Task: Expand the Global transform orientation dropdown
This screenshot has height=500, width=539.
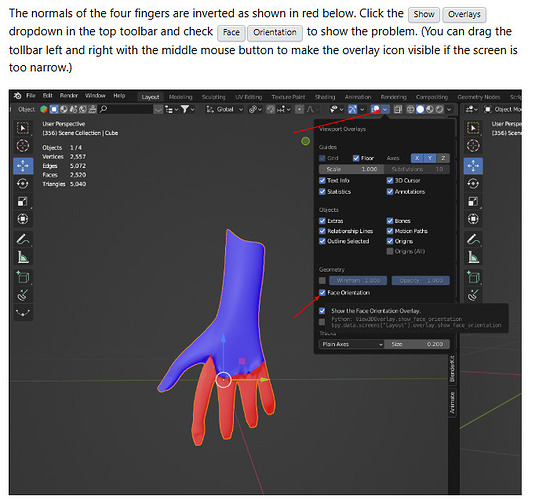Action: click(x=225, y=110)
